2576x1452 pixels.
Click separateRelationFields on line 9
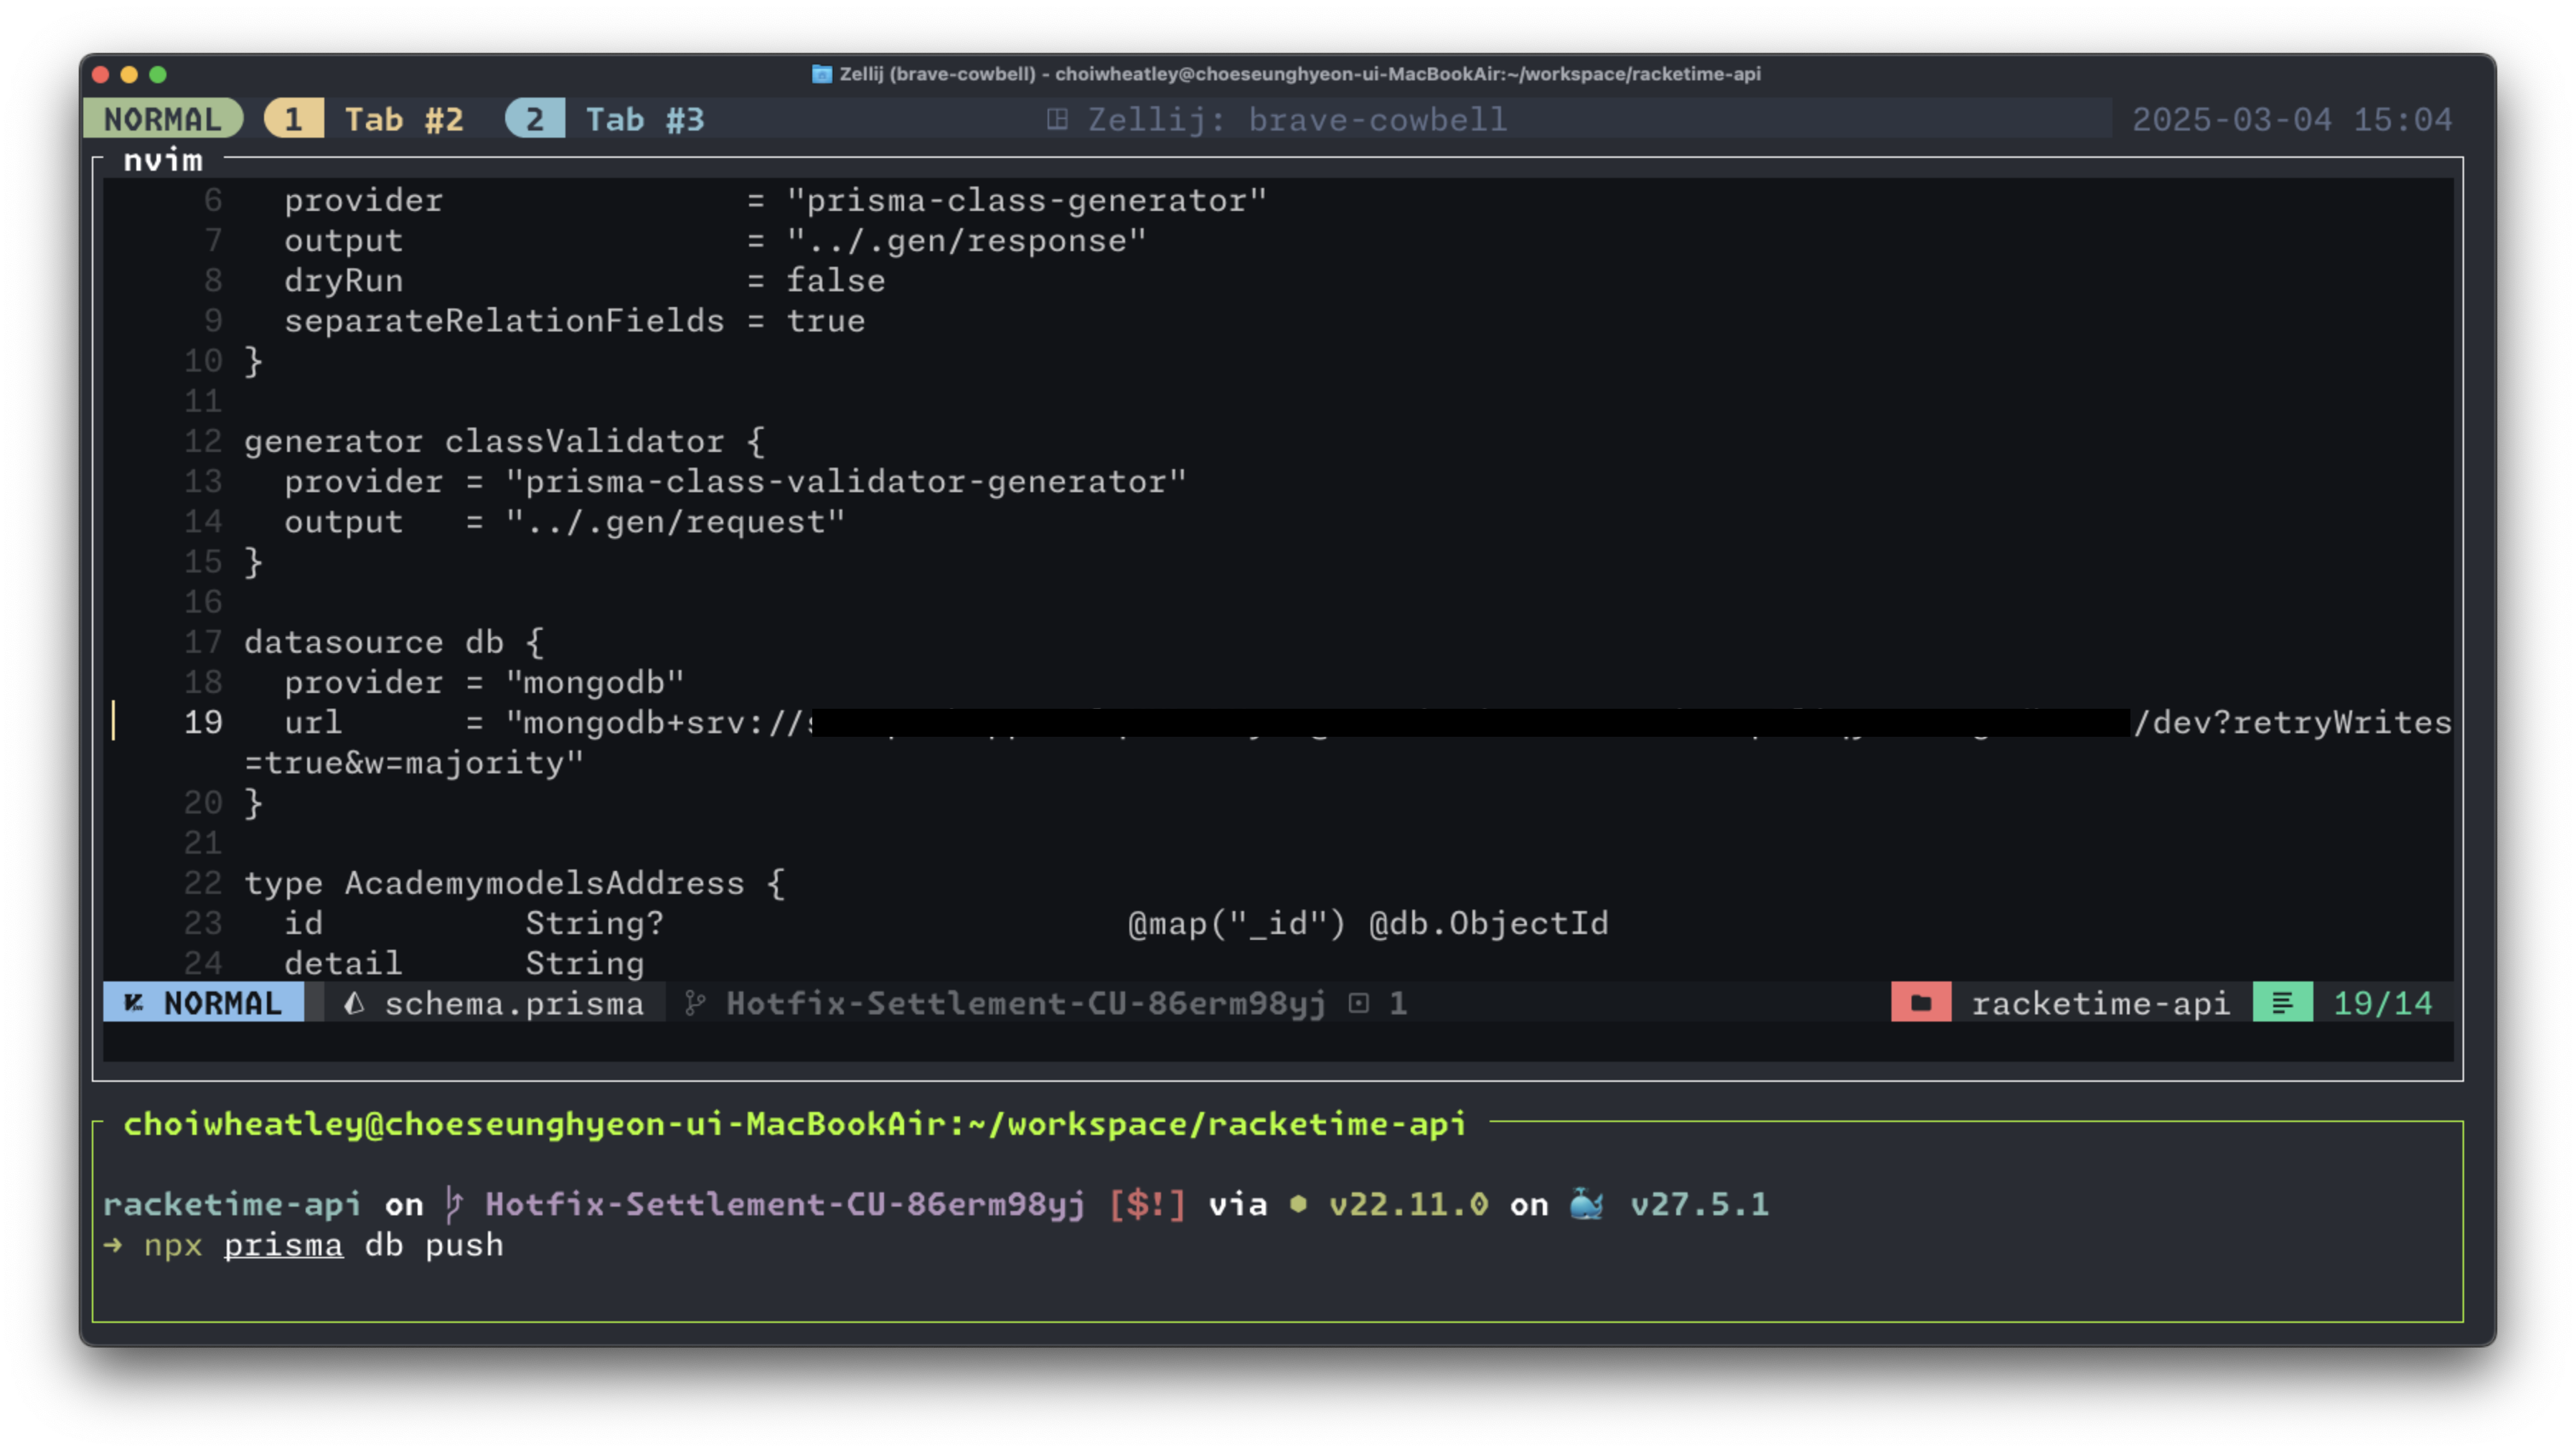pyautogui.click(x=504, y=321)
